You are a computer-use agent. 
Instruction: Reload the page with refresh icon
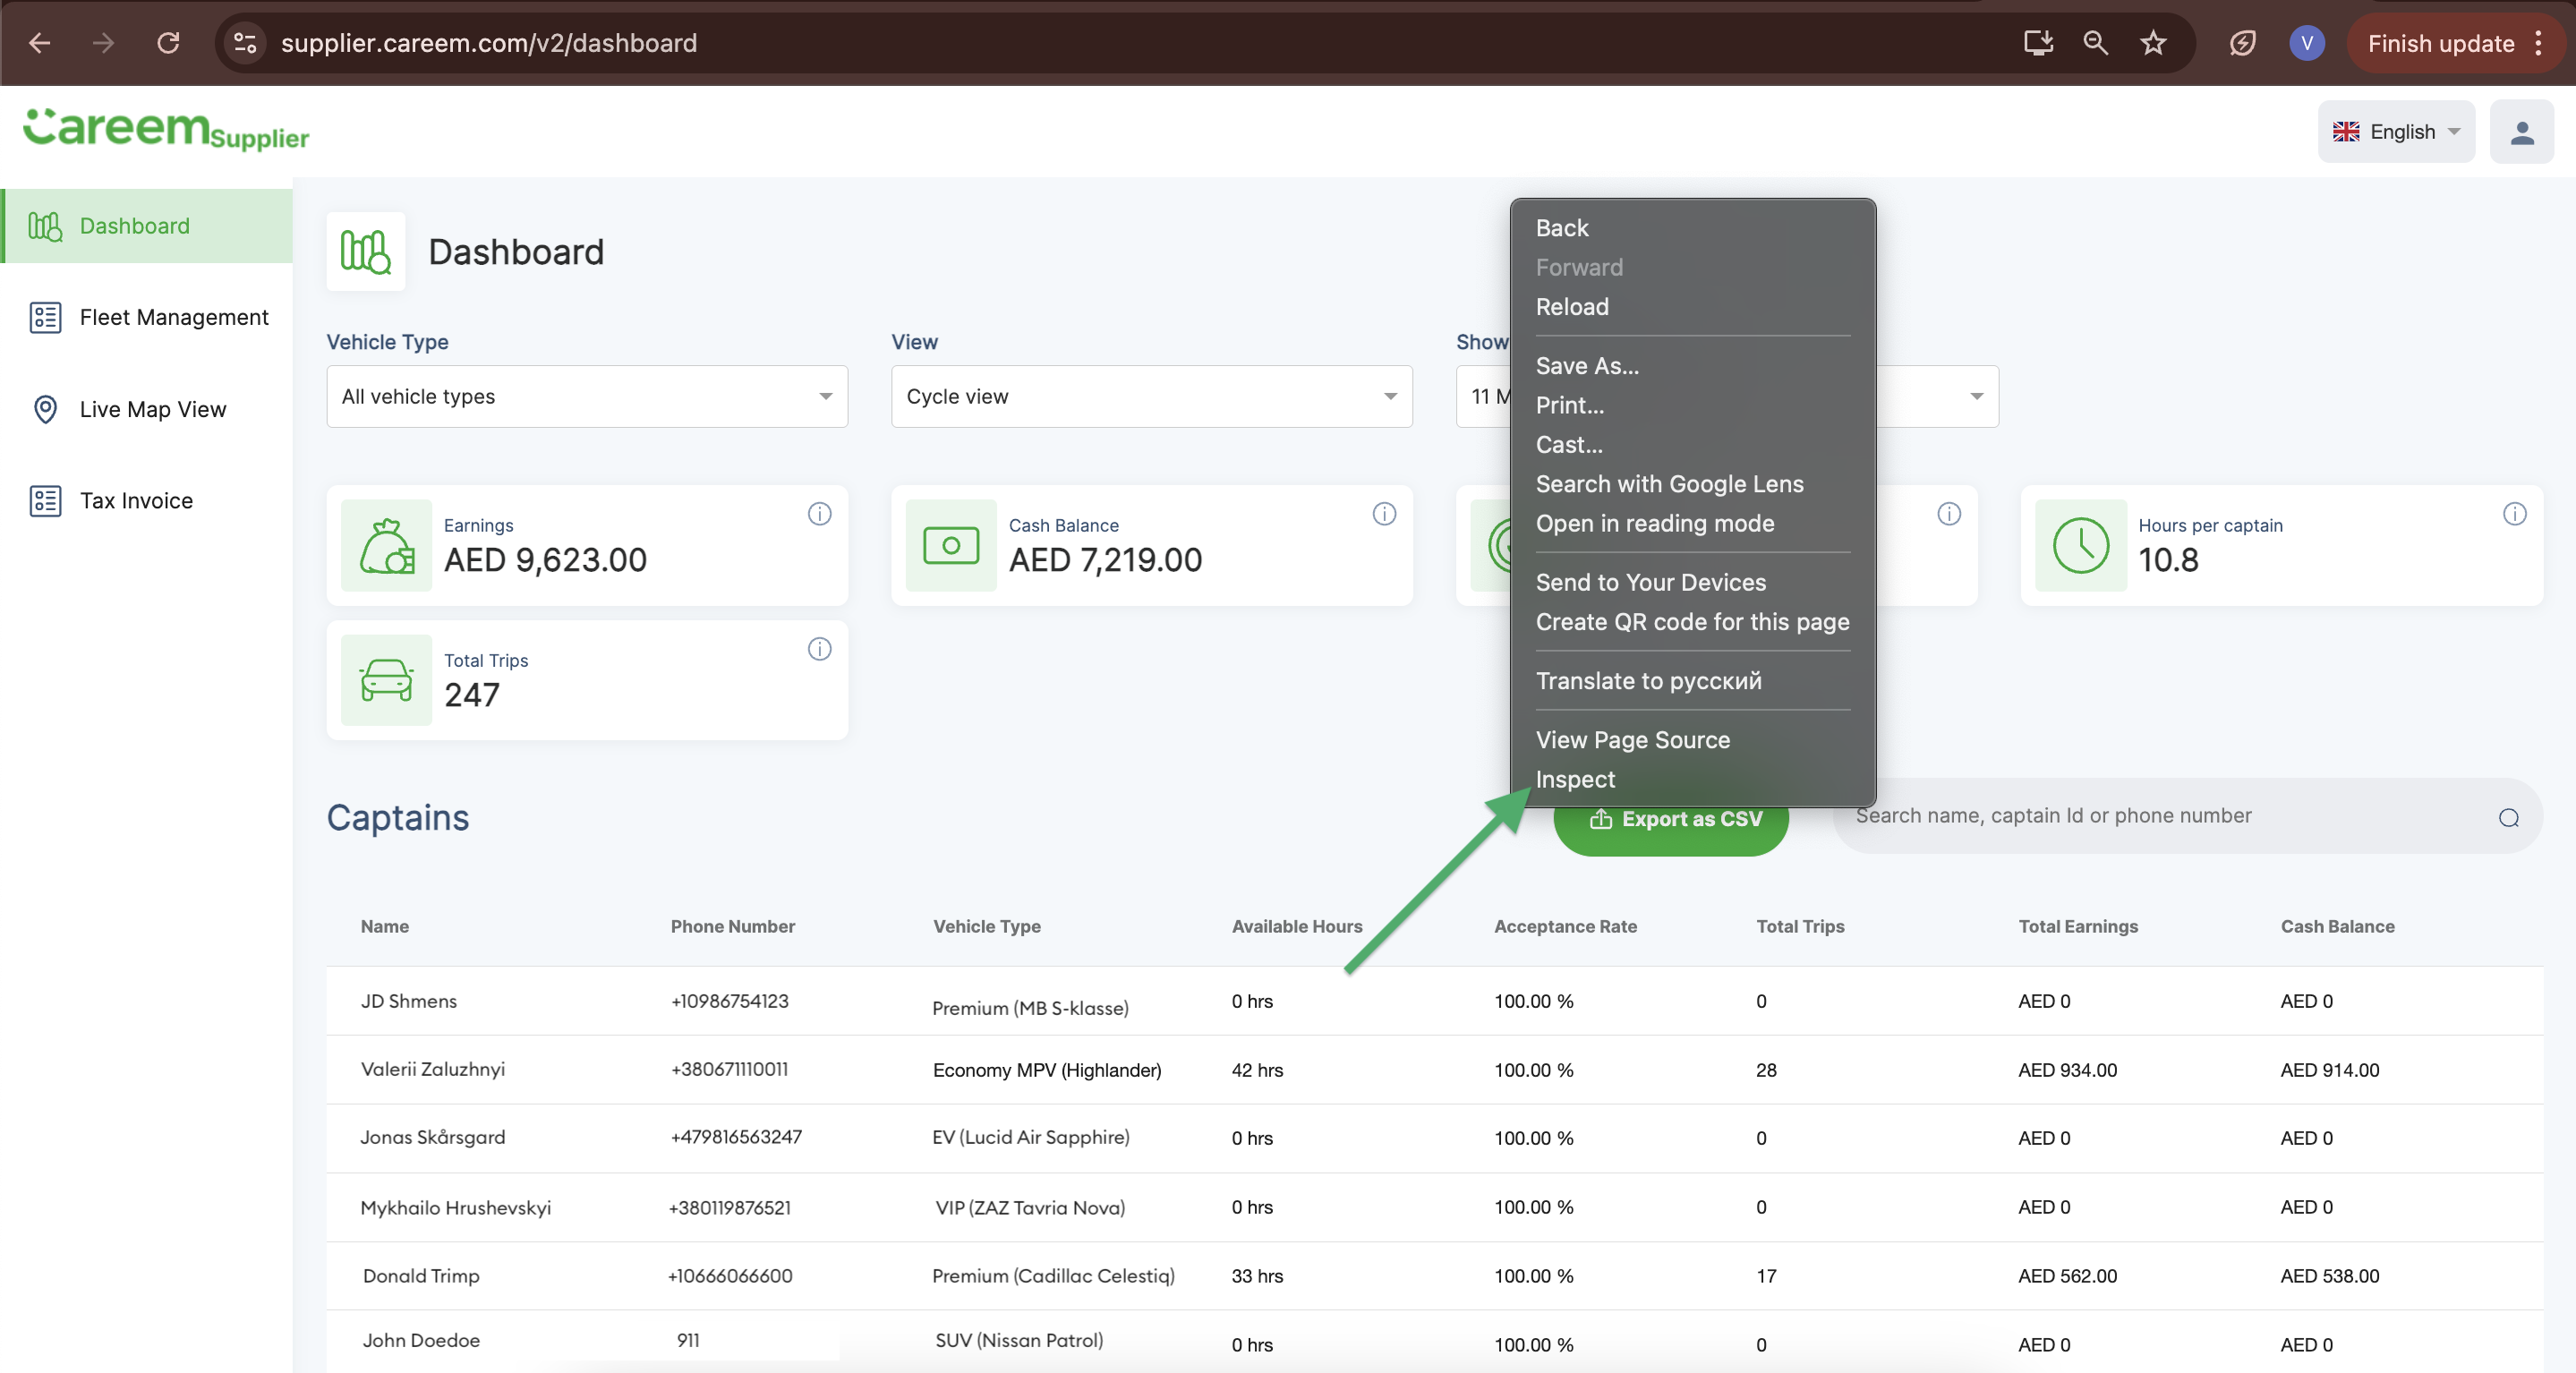tap(168, 43)
